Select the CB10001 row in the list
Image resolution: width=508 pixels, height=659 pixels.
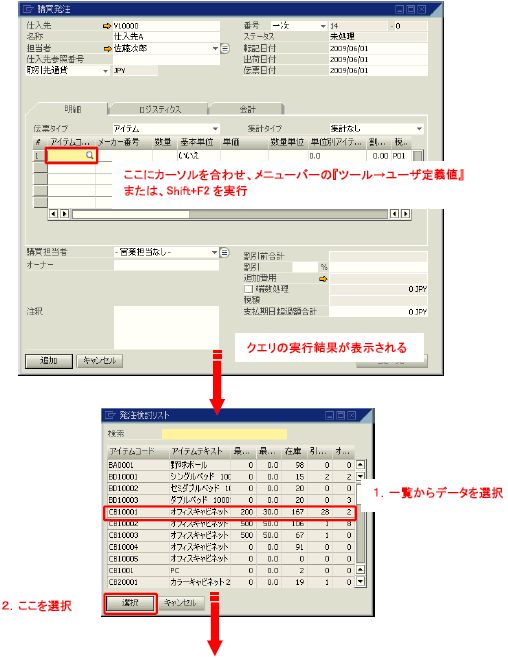230,512
